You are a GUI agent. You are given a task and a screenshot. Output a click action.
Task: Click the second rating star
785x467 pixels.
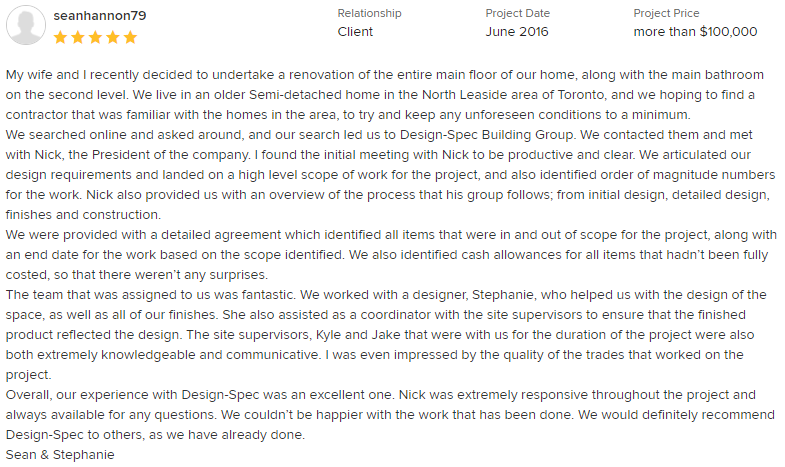tap(78, 38)
